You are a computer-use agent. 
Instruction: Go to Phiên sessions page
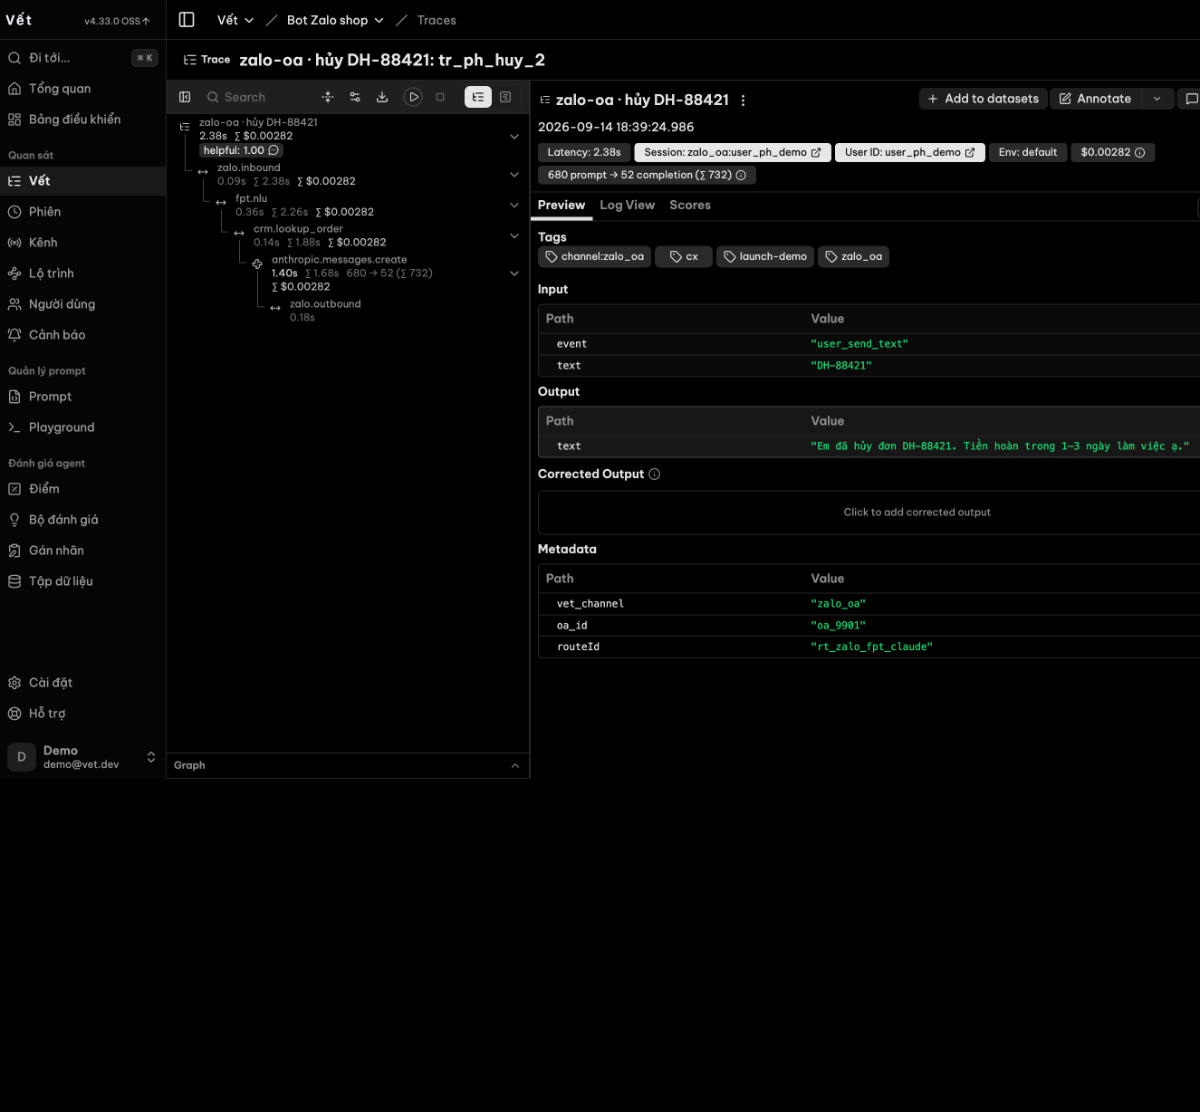click(83, 212)
